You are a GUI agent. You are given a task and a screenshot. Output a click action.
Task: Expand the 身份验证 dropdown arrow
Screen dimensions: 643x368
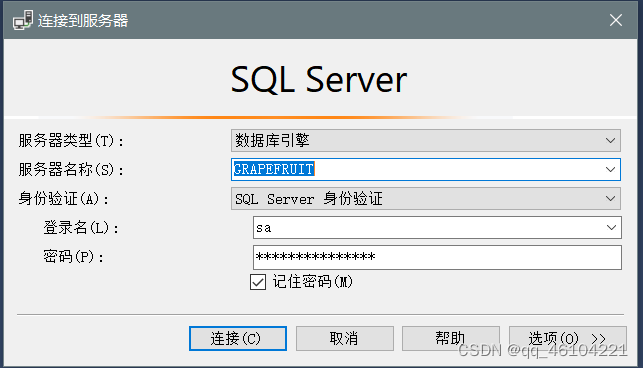[610, 199]
